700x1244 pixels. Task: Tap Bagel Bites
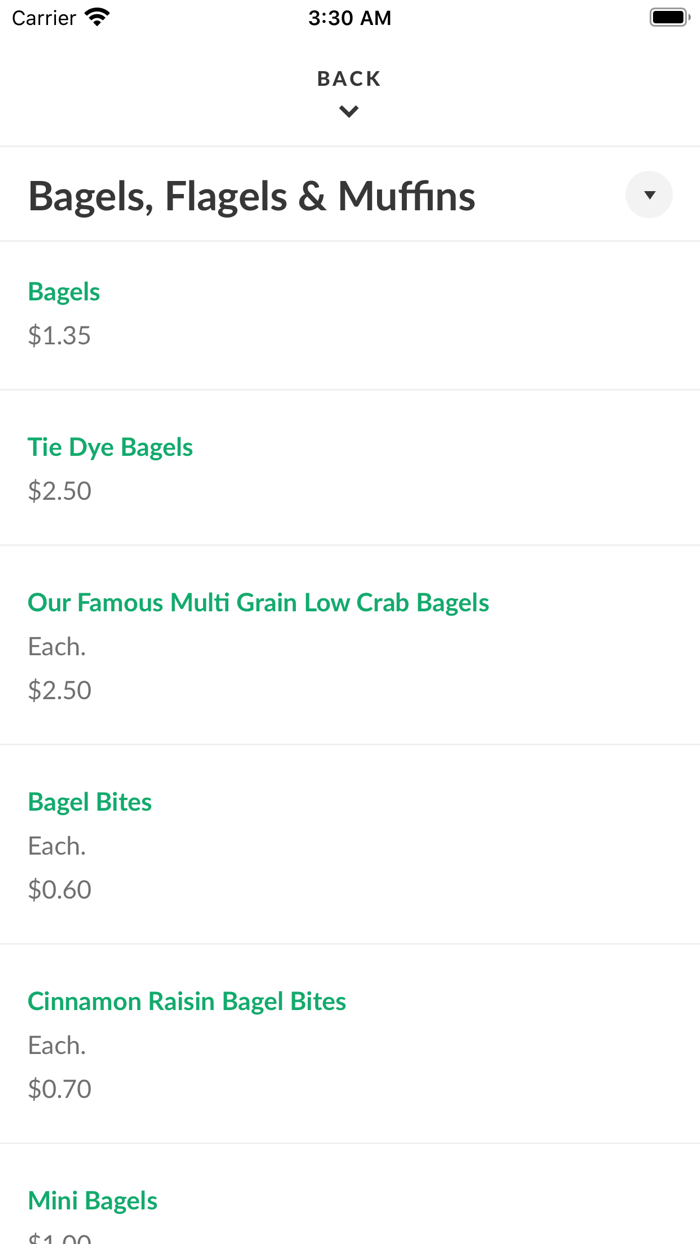pyautogui.click(x=89, y=801)
